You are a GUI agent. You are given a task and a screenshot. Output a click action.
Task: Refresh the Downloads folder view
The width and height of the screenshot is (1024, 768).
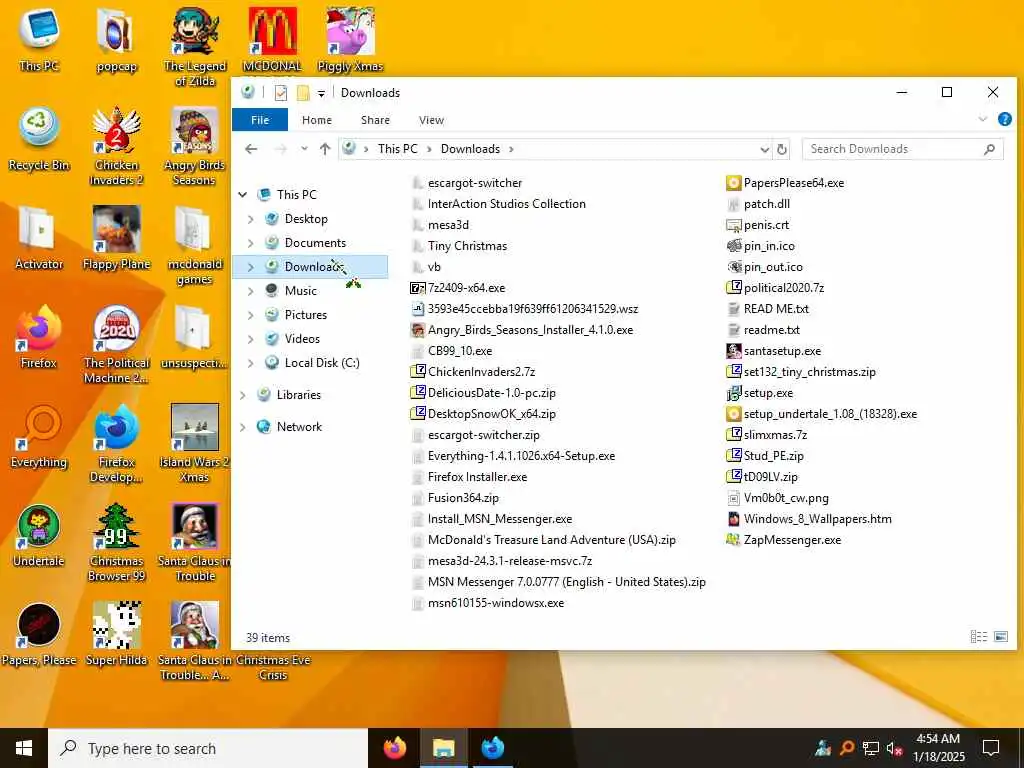coord(782,149)
